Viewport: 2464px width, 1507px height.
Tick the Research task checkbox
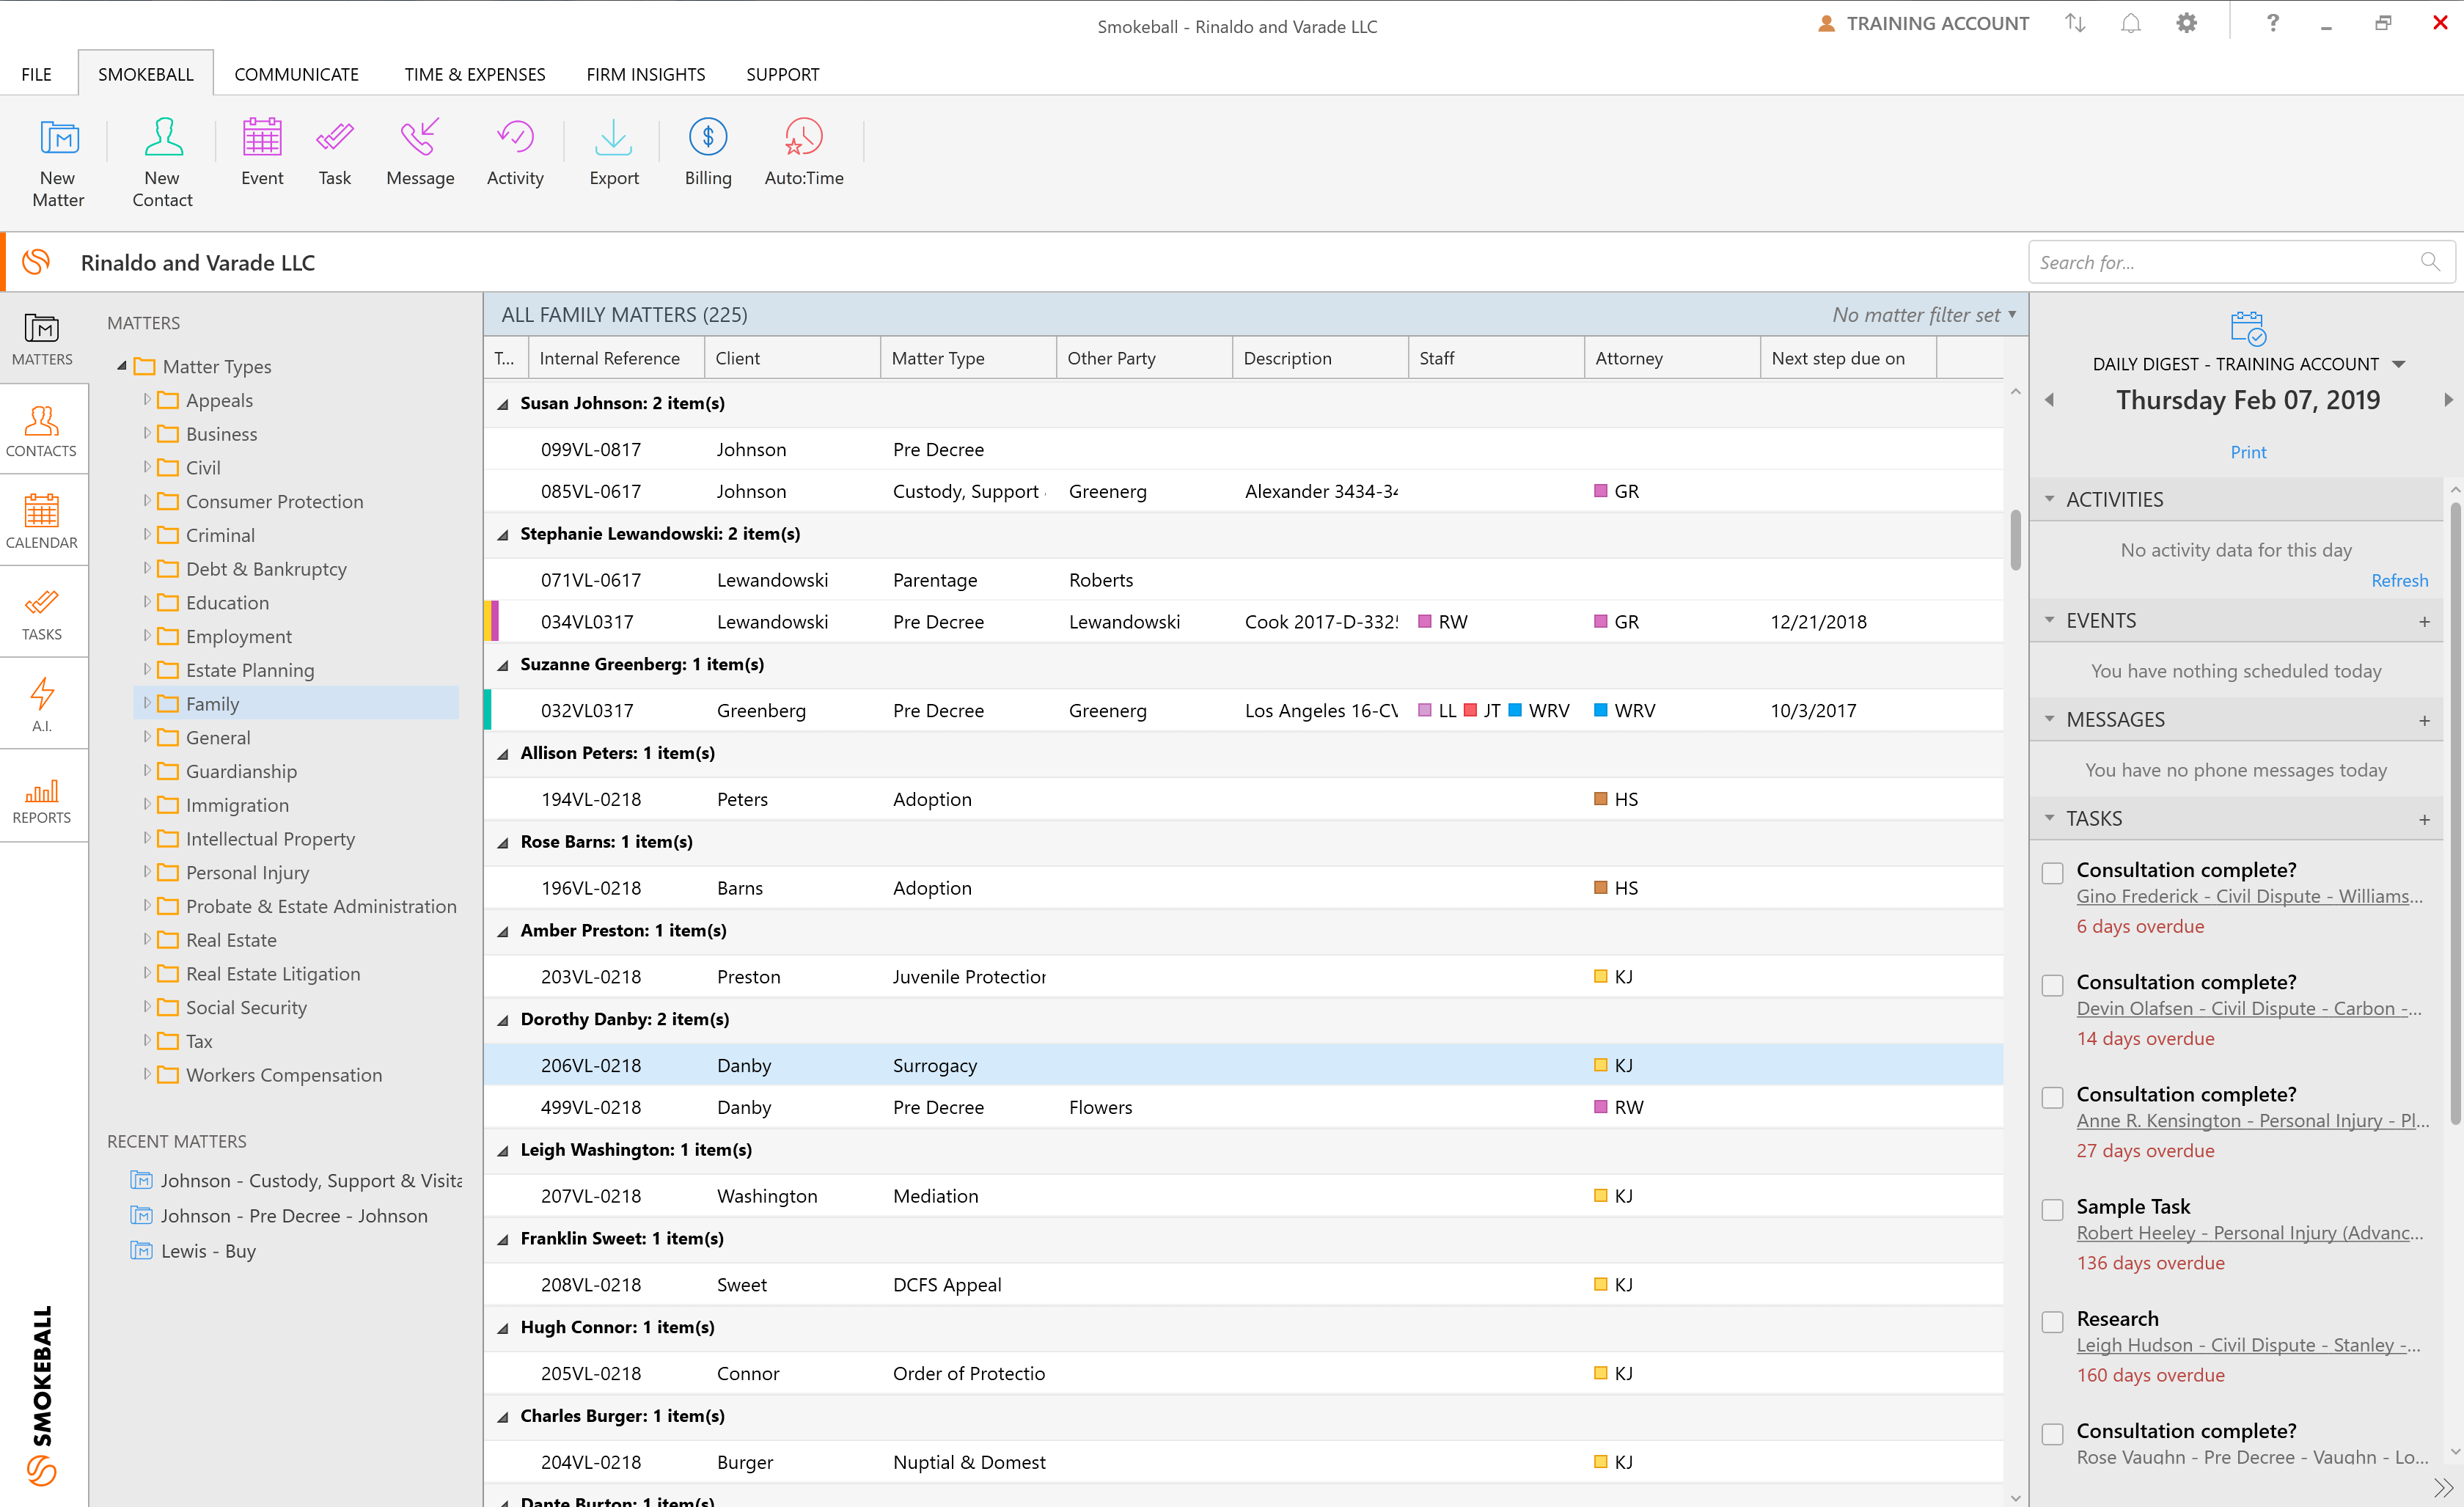2052,1322
